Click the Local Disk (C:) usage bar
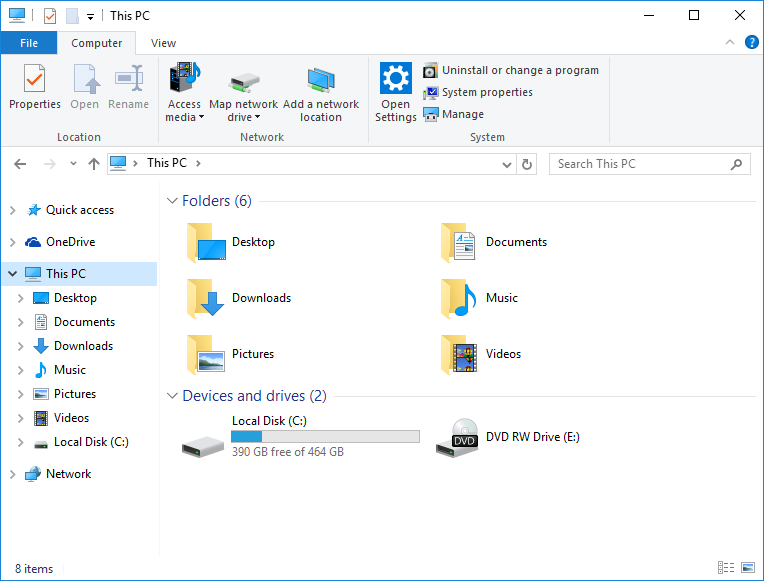This screenshot has width=764, height=581. point(325,437)
